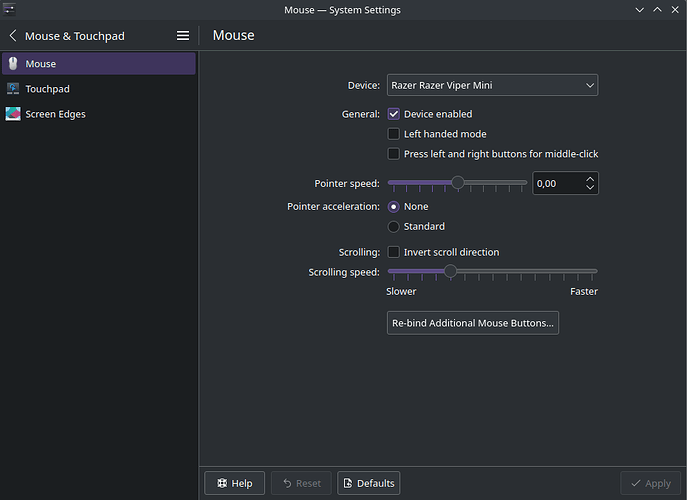This screenshot has width=687, height=500.
Task: Open the Touchpad settings page
Action: [99, 89]
